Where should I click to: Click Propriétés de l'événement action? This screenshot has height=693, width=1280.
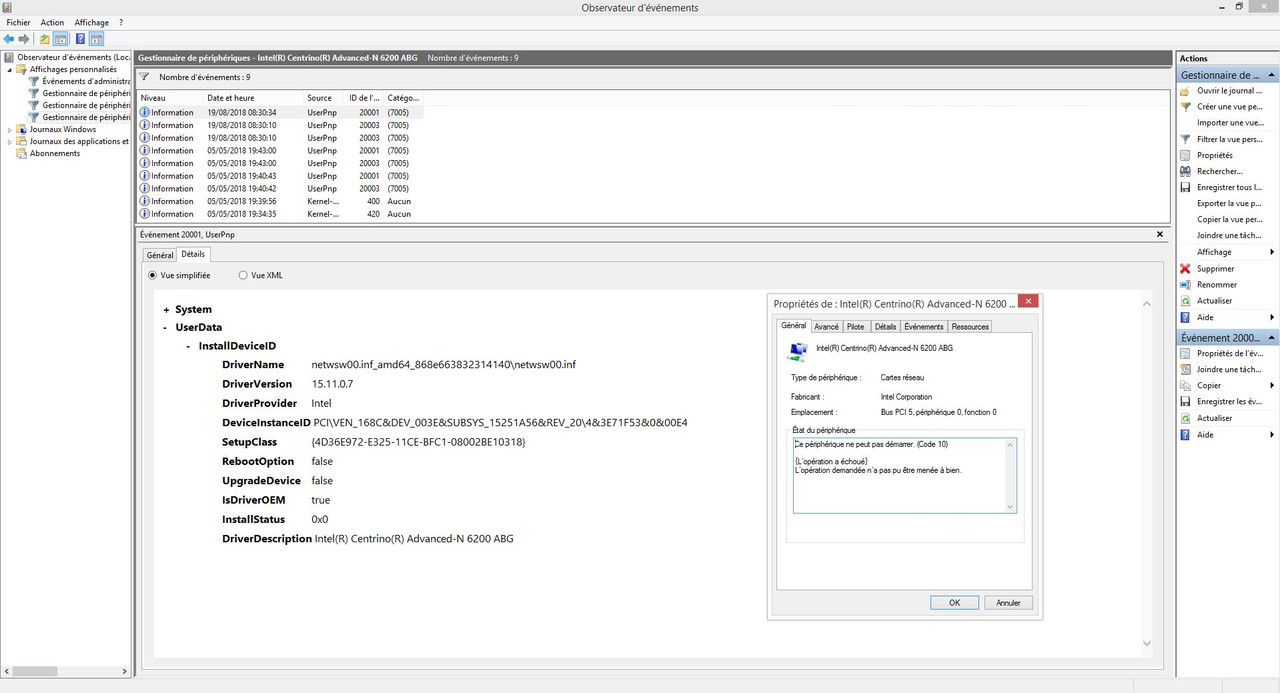click(x=1227, y=353)
